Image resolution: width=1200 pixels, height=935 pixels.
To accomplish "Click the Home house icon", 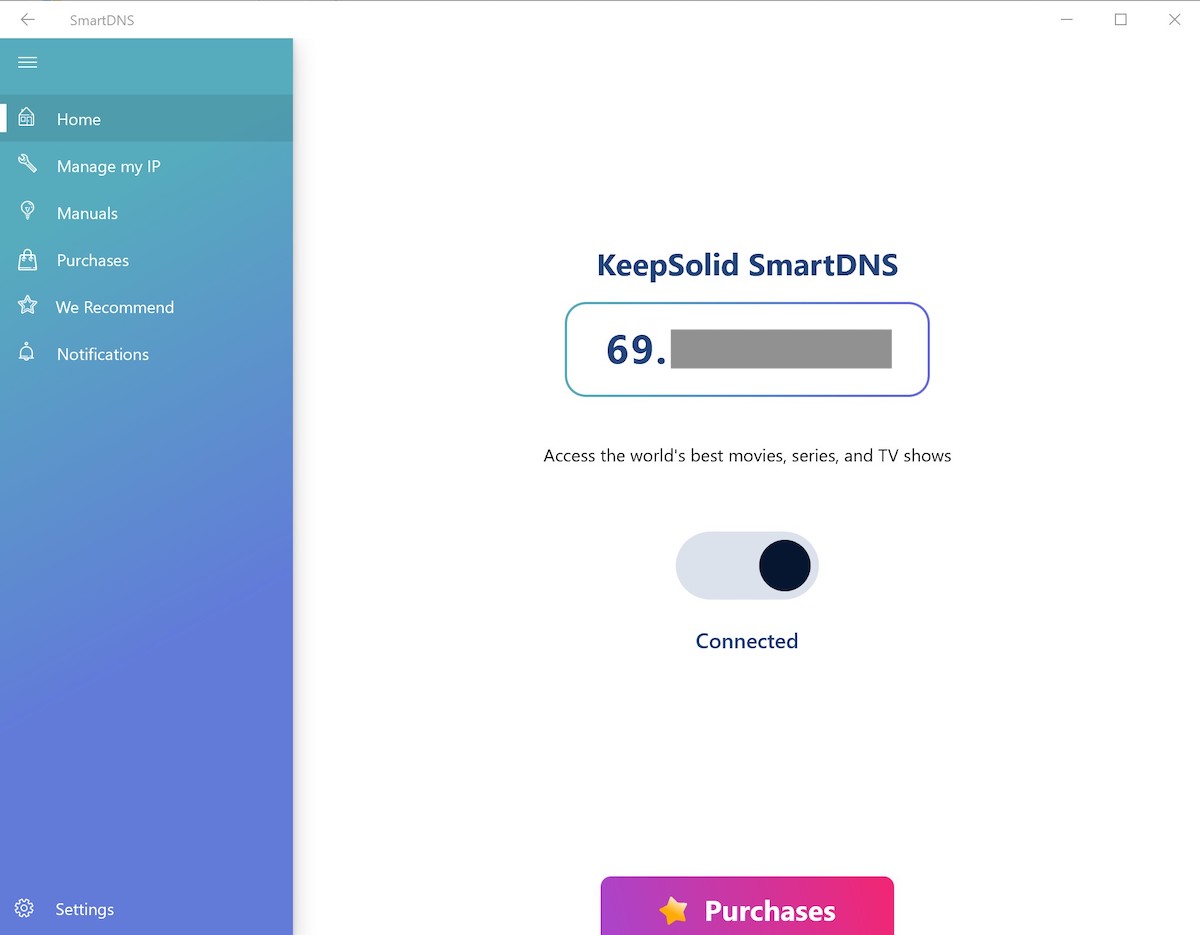I will (x=27, y=118).
